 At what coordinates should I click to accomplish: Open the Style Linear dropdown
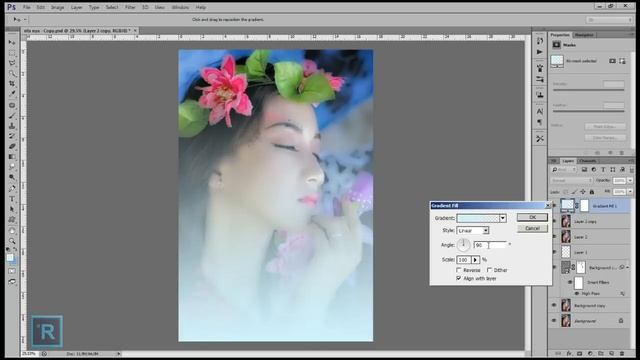[x=473, y=231]
